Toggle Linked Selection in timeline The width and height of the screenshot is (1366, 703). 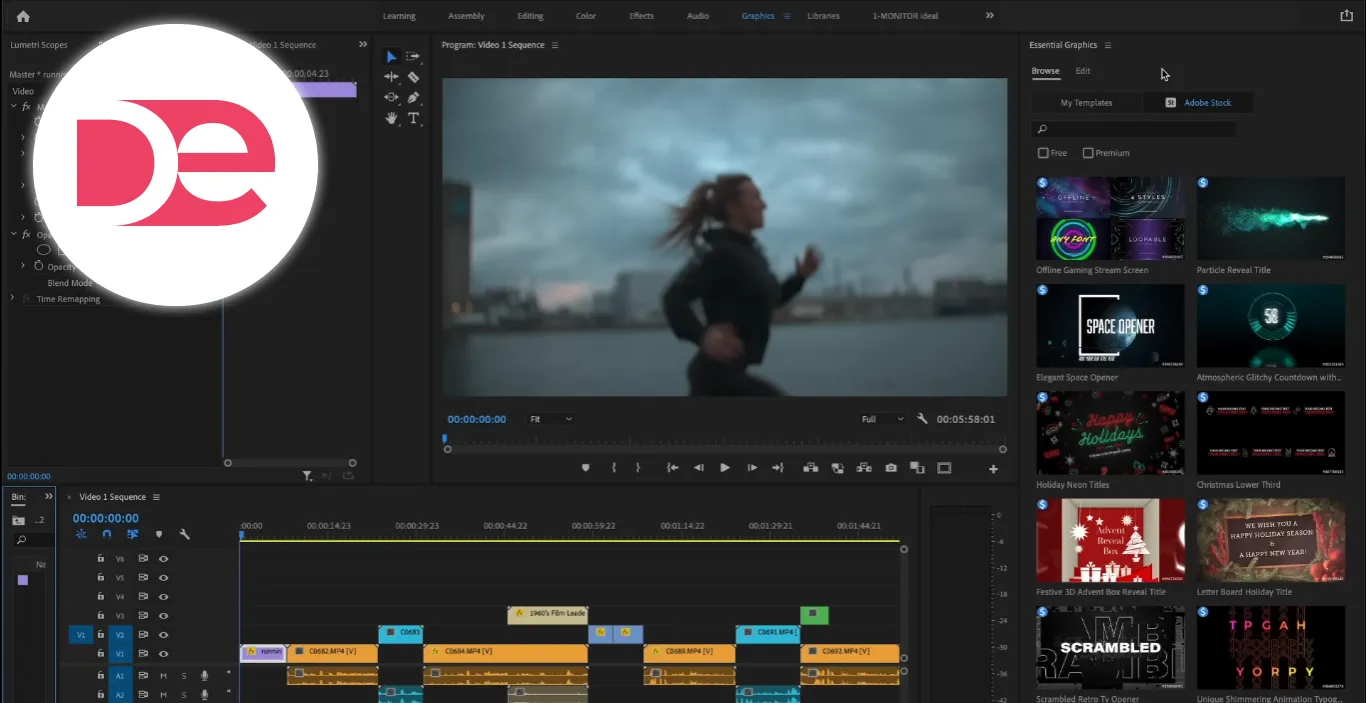(x=133, y=534)
